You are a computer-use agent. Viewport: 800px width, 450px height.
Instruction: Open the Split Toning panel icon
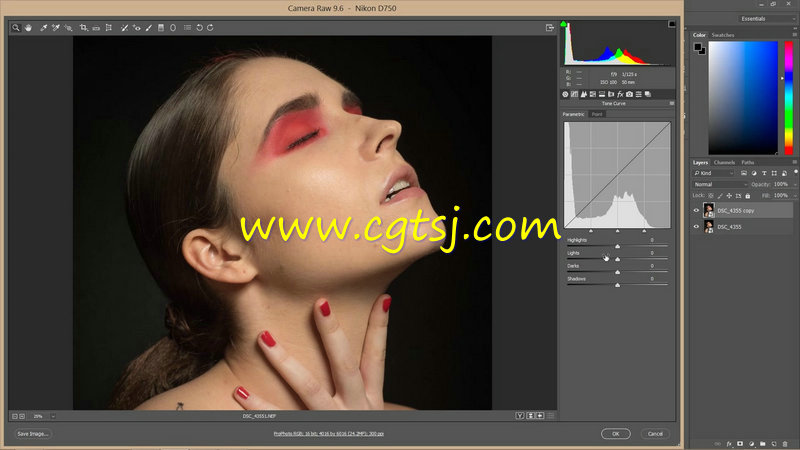point(602,94)
